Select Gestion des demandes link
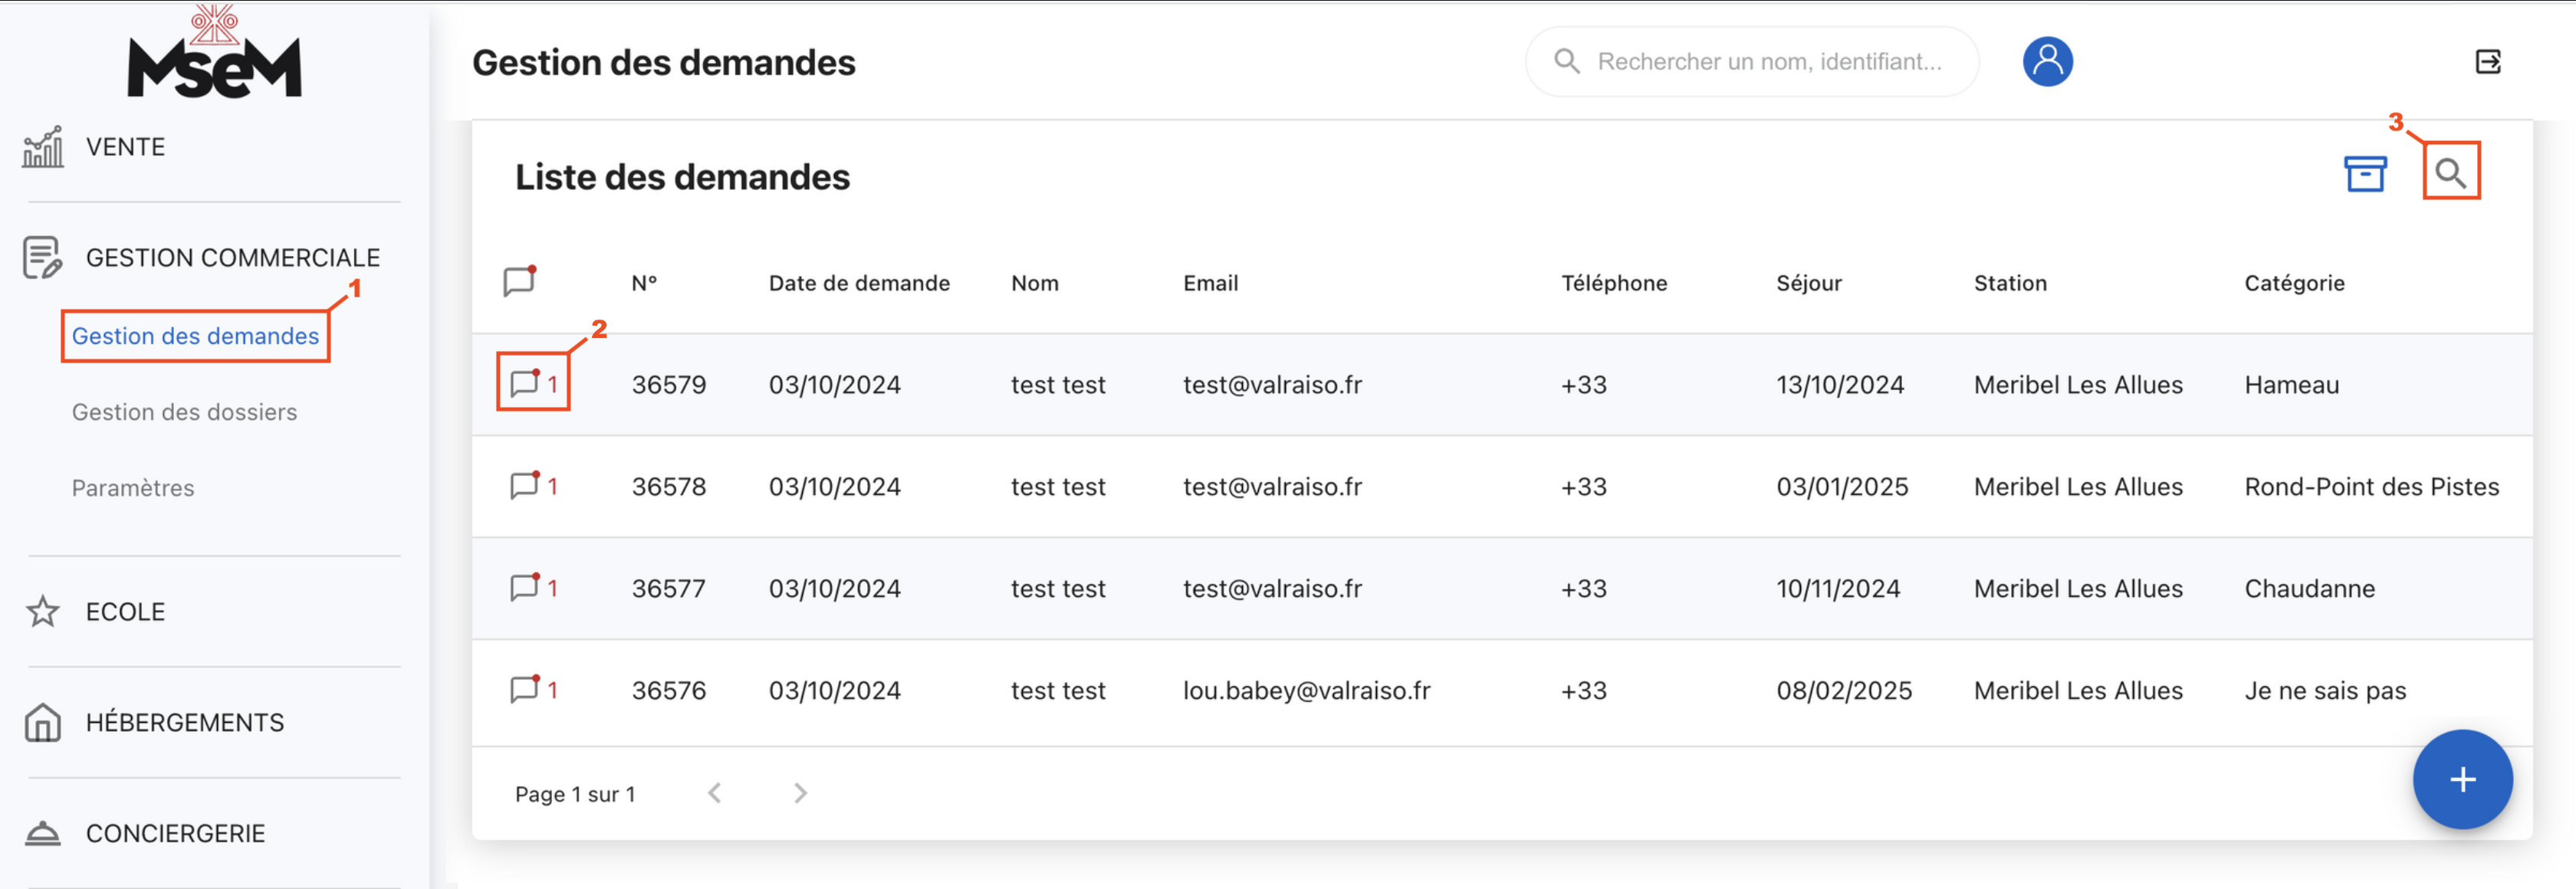2576x889 pixels. [x=195, y=336]
